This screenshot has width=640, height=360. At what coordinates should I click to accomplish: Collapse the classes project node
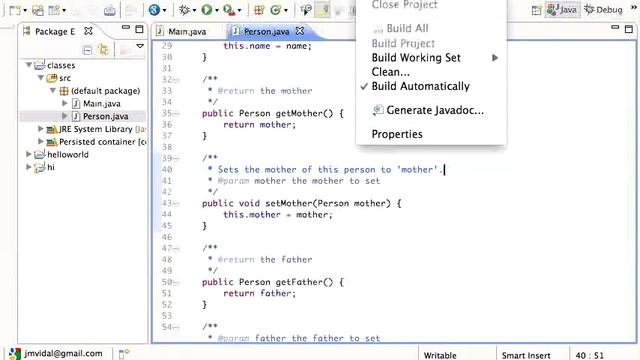[29, 65]
